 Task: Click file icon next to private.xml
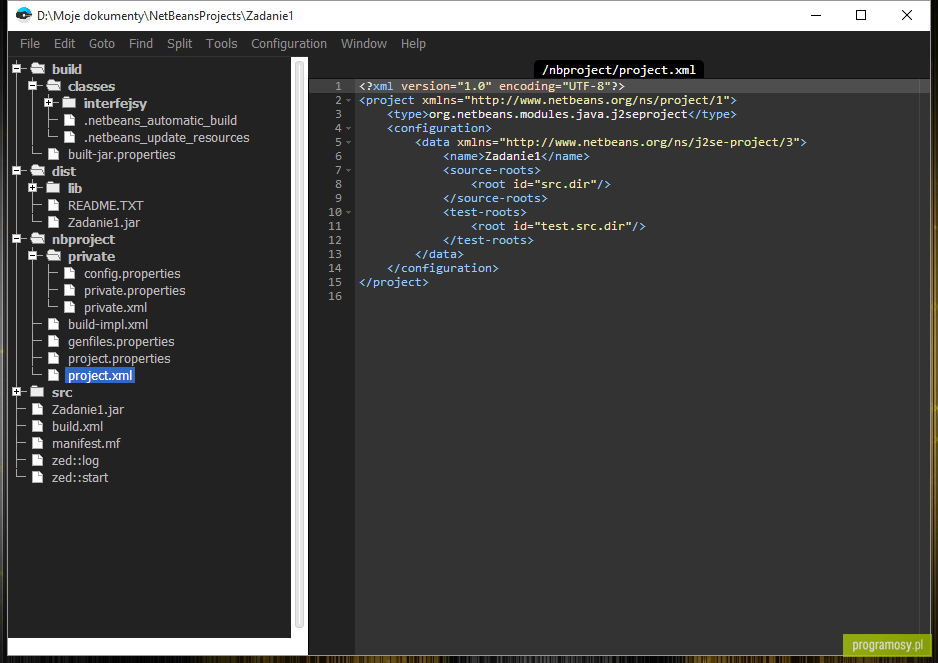coord(69,307)
